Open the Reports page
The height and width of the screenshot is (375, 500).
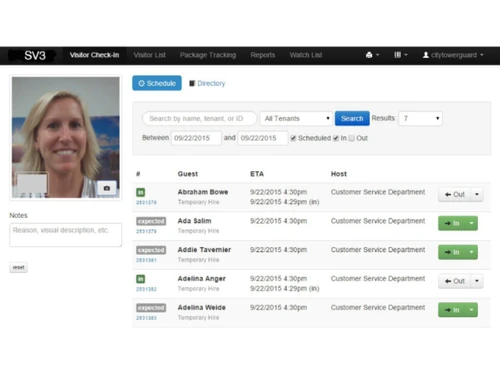(263, 55)
